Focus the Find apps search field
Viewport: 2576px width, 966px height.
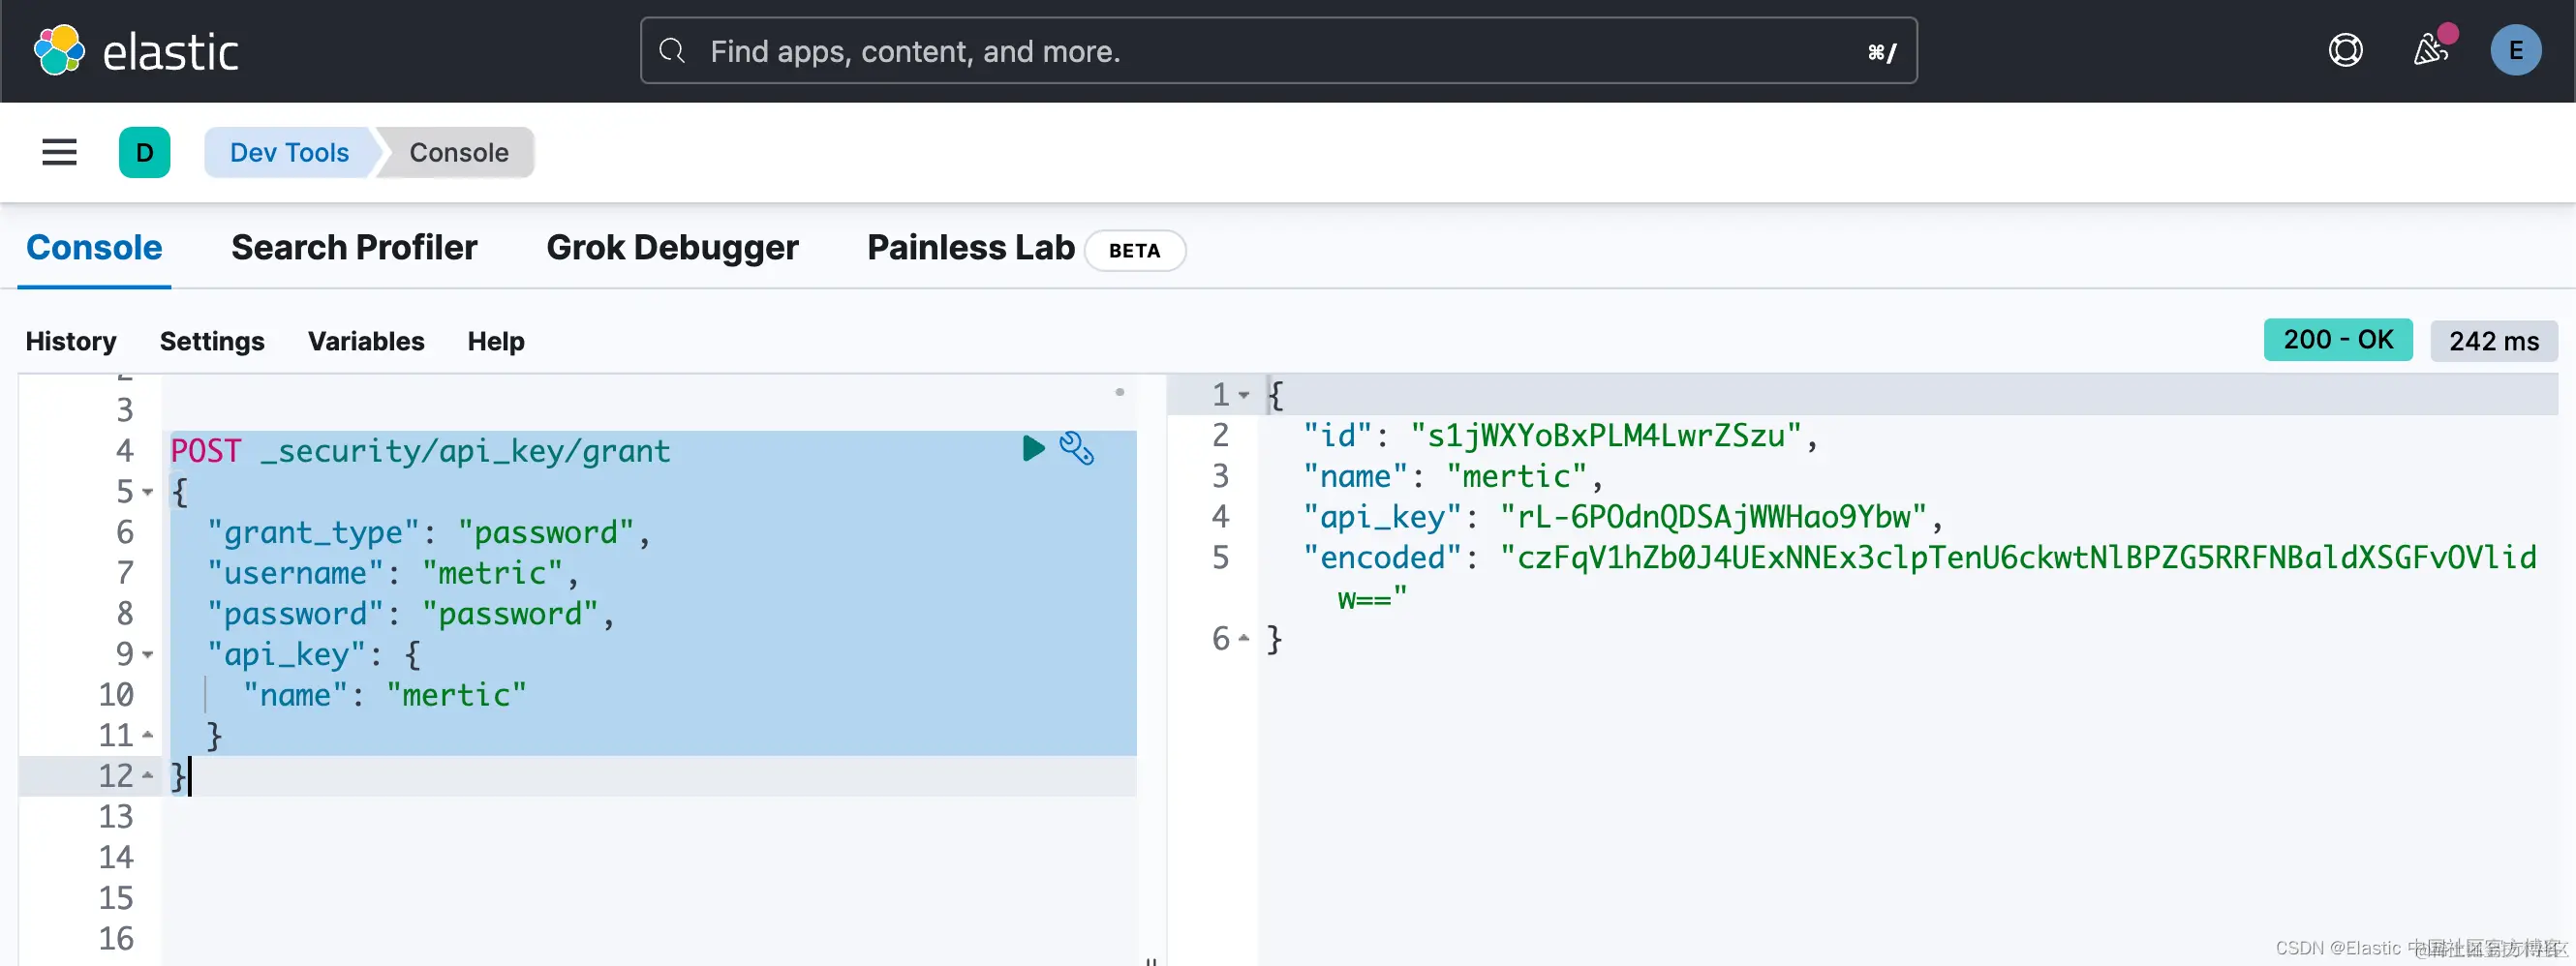coord(1278,51)
